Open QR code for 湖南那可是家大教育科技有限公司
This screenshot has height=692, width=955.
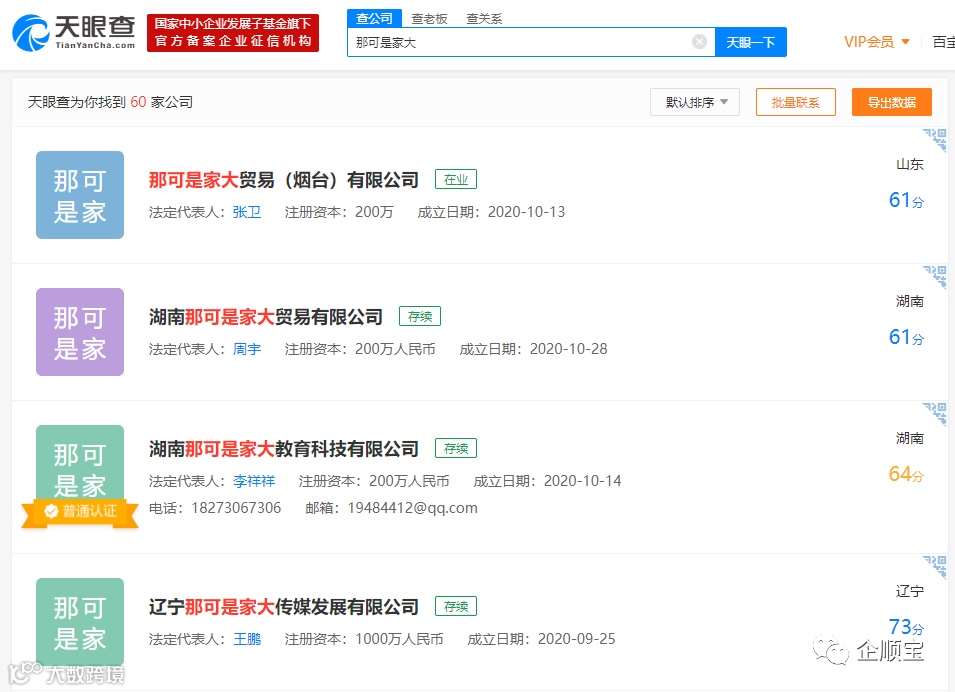935,414
